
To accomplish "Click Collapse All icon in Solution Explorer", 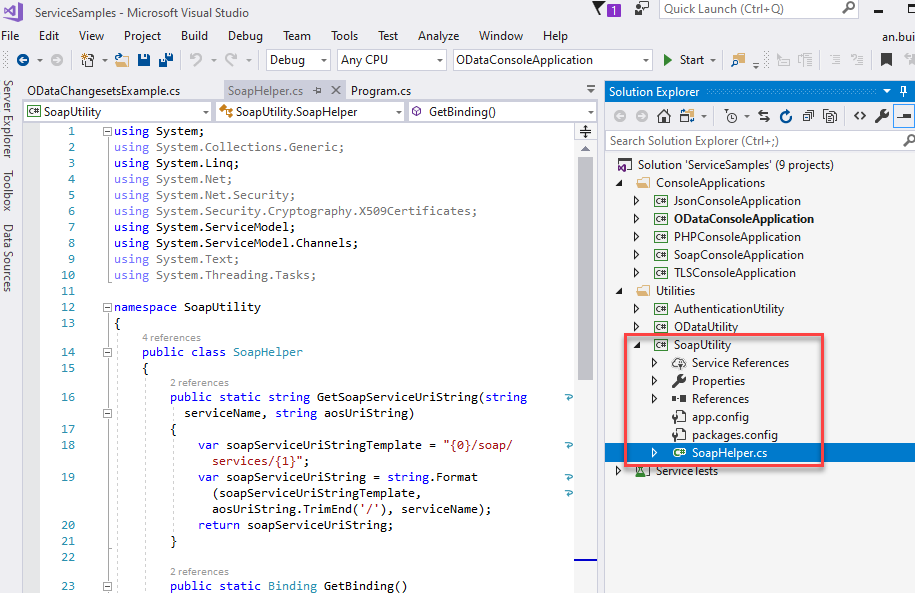I will click(x=808, y=116).
